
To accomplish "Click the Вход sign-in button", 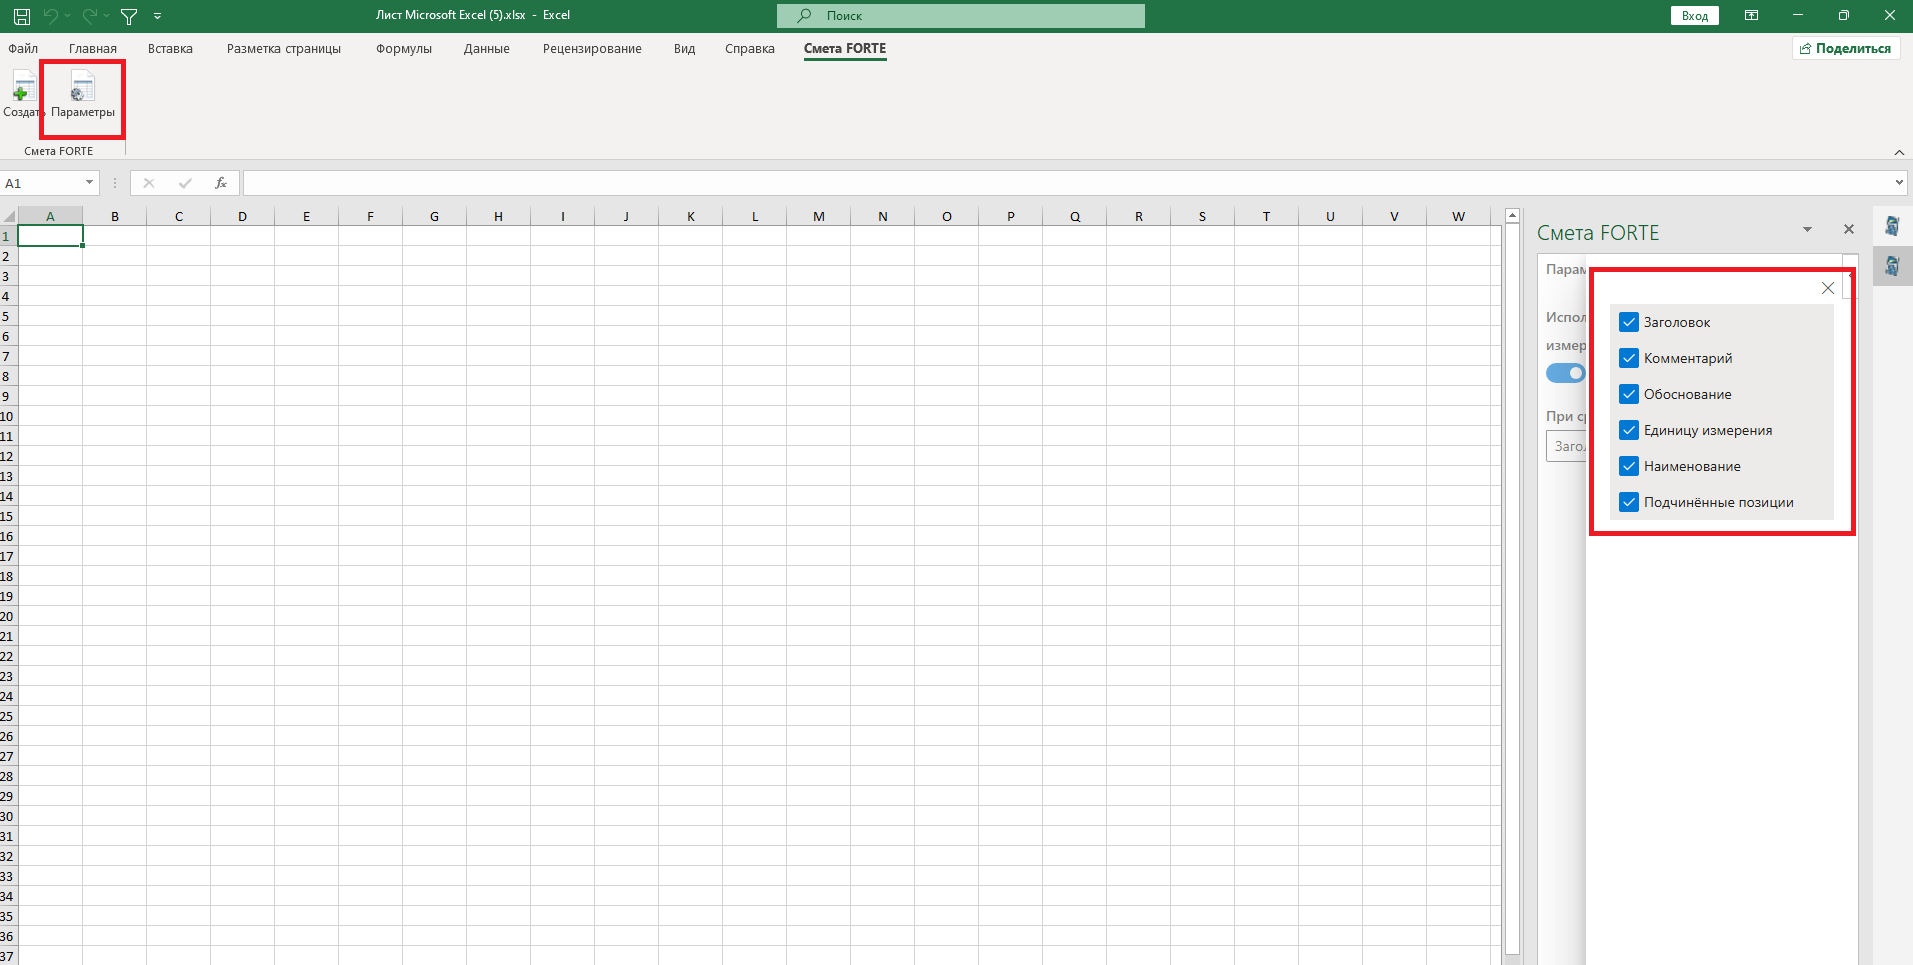I will click(1695, 15).
